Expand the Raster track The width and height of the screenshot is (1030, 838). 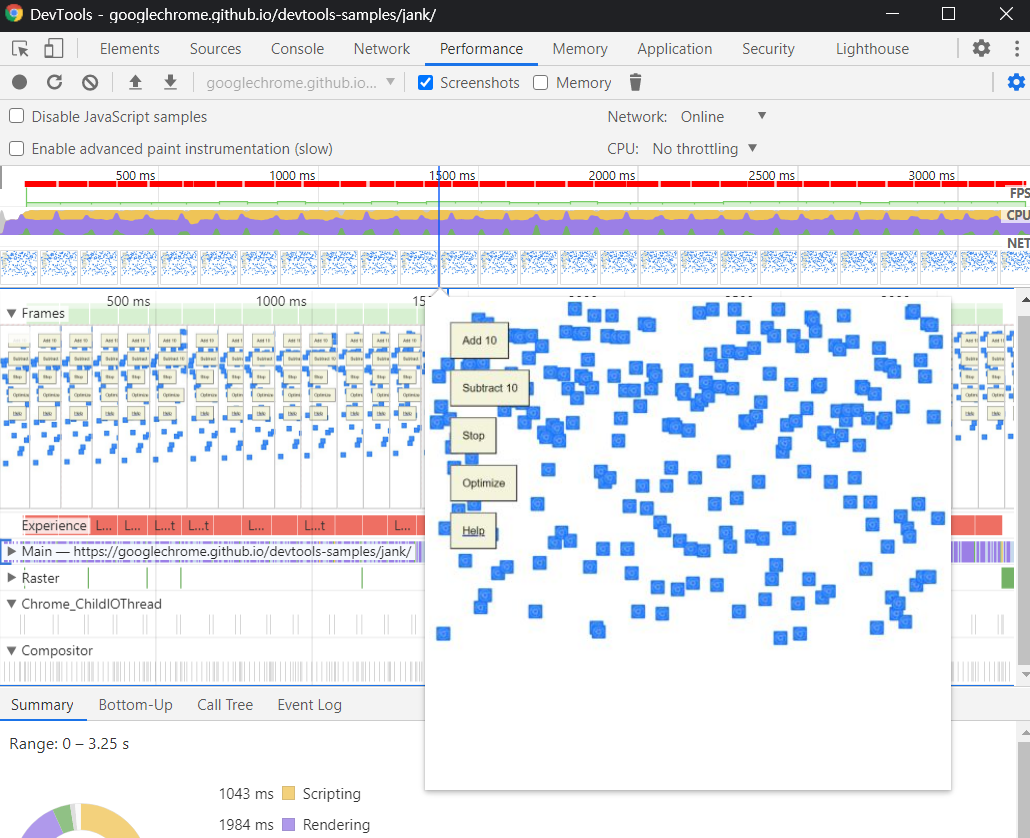11,578
